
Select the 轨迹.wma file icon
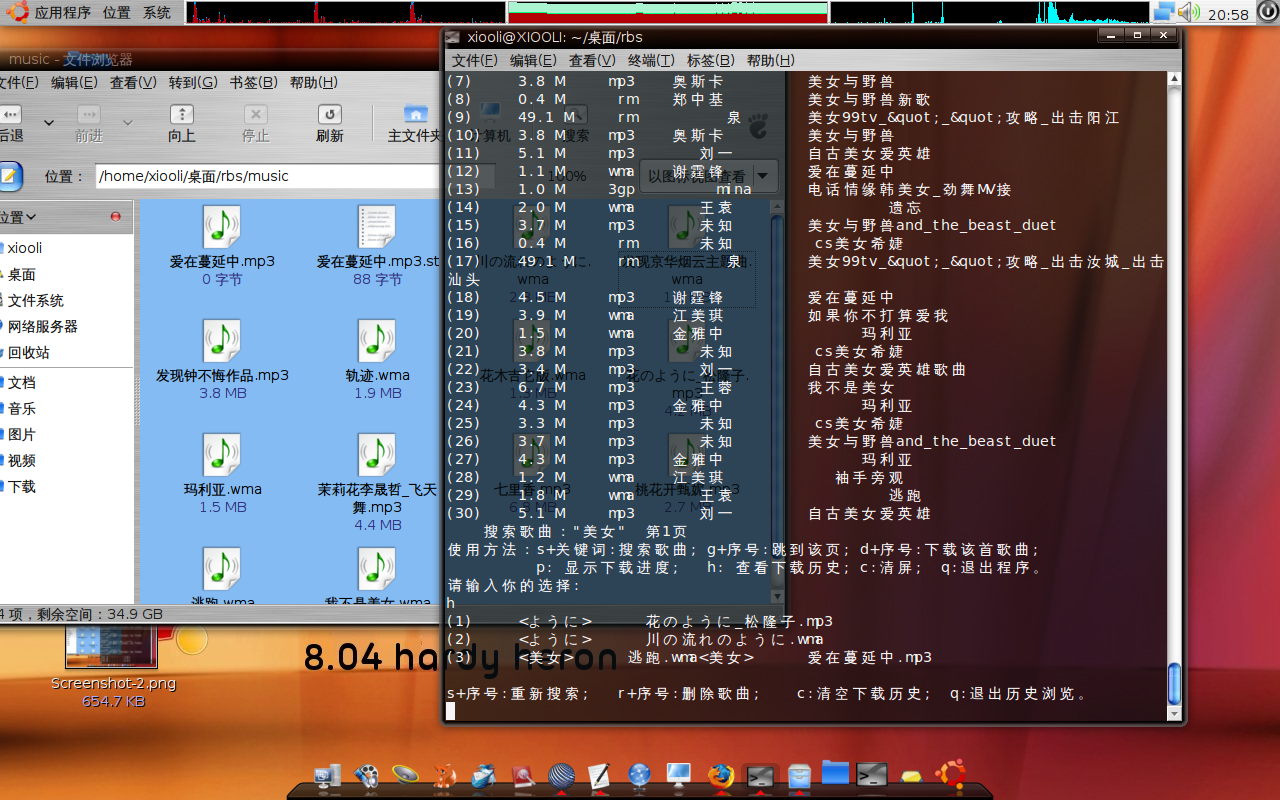pos(377,340)
